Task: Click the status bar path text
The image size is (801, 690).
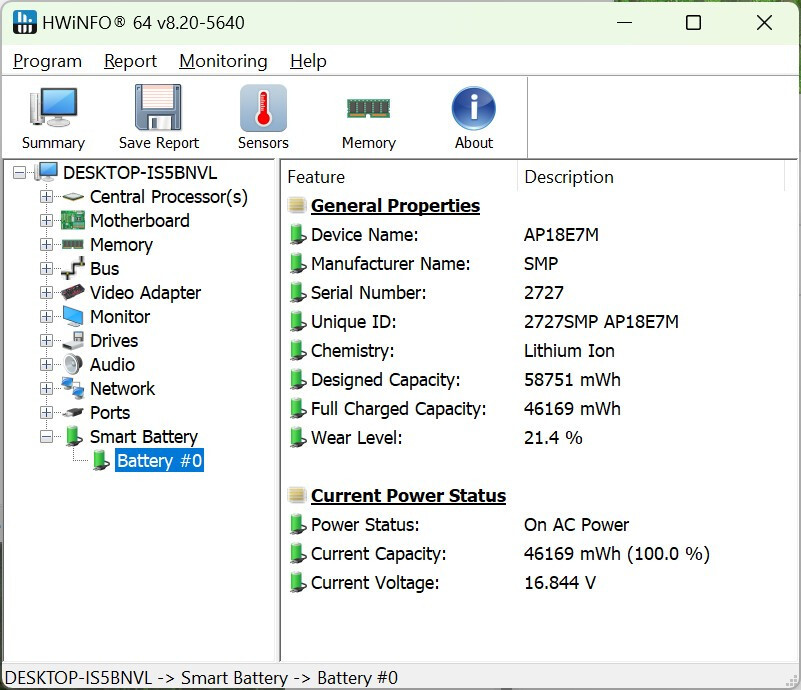Action: tap(201, 678)
